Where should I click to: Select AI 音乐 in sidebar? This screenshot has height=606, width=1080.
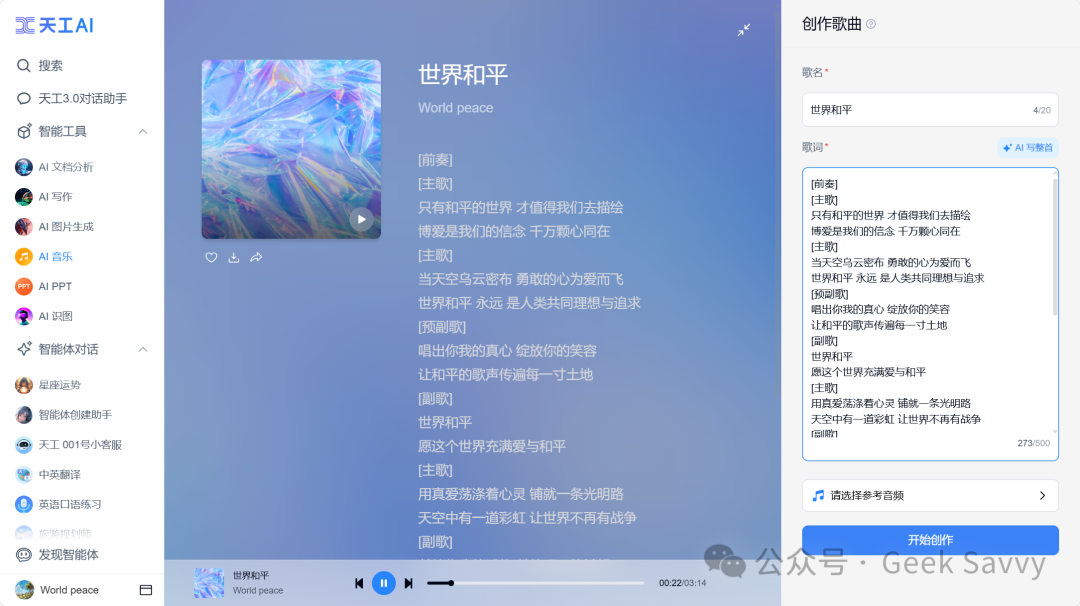(44, 257)
